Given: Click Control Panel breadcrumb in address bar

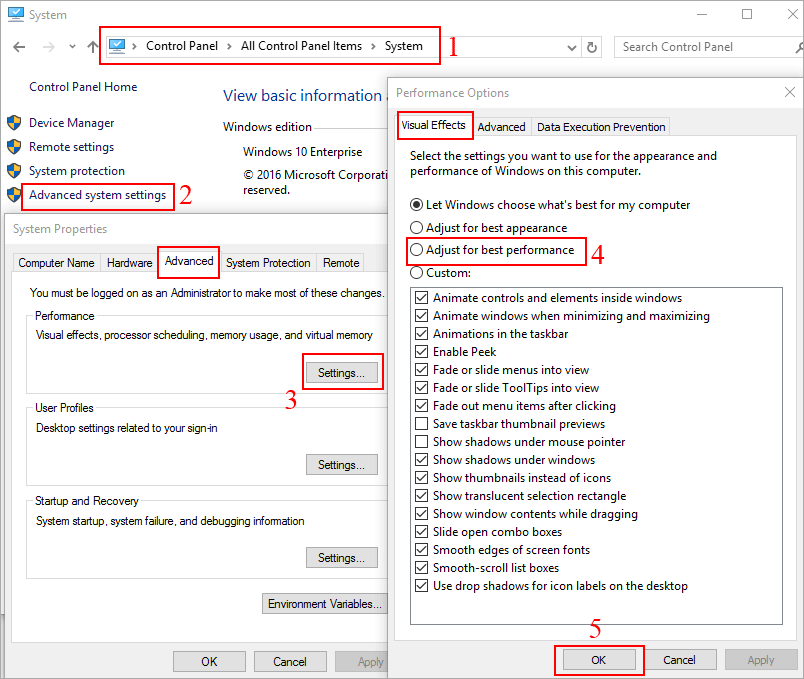Looking at the screenshot, I should pos(182,46).
